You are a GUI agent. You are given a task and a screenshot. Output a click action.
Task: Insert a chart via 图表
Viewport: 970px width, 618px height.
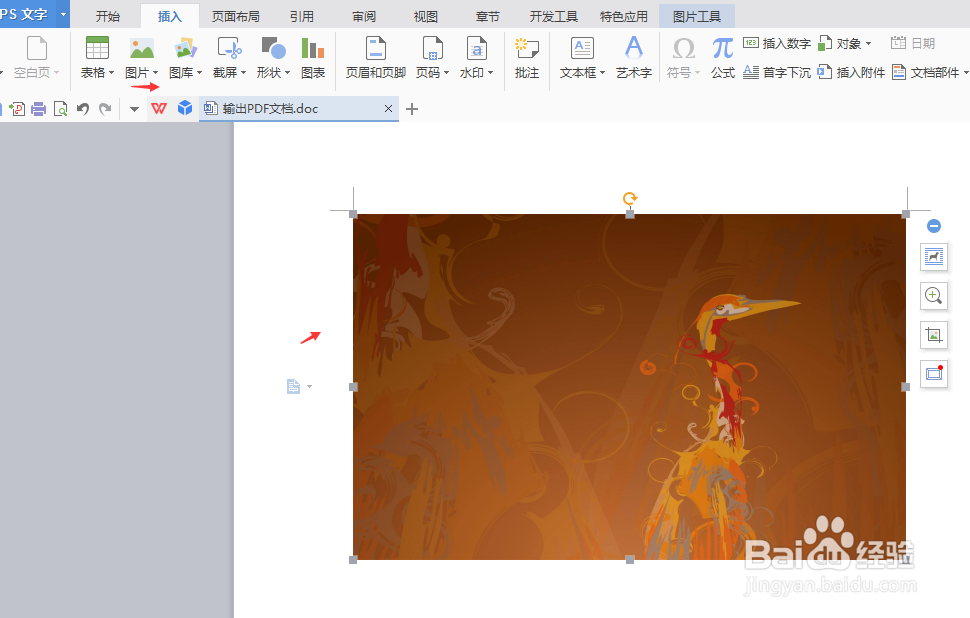click(x=313, y=58)
